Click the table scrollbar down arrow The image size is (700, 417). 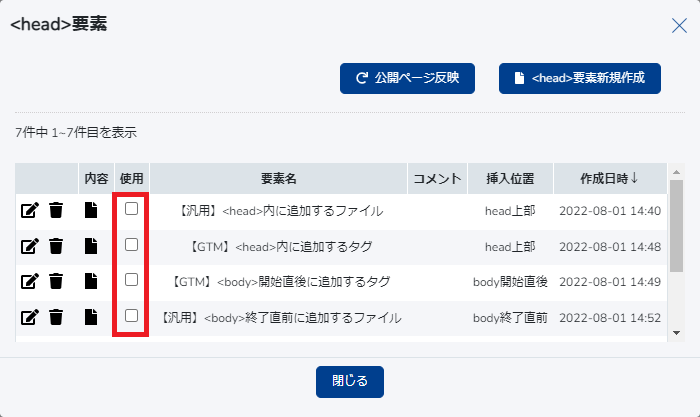(677, 333)
